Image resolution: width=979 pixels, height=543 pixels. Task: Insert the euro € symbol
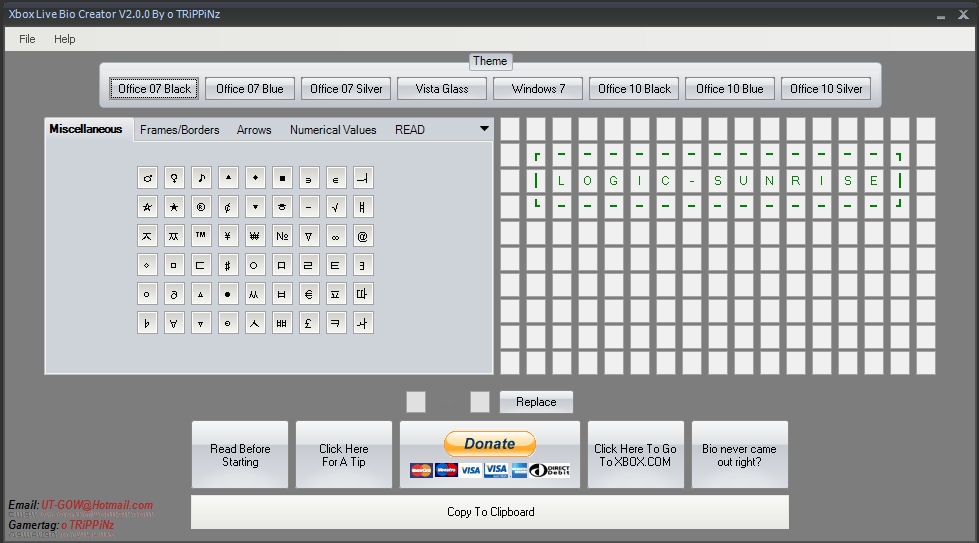pos(309,294)
